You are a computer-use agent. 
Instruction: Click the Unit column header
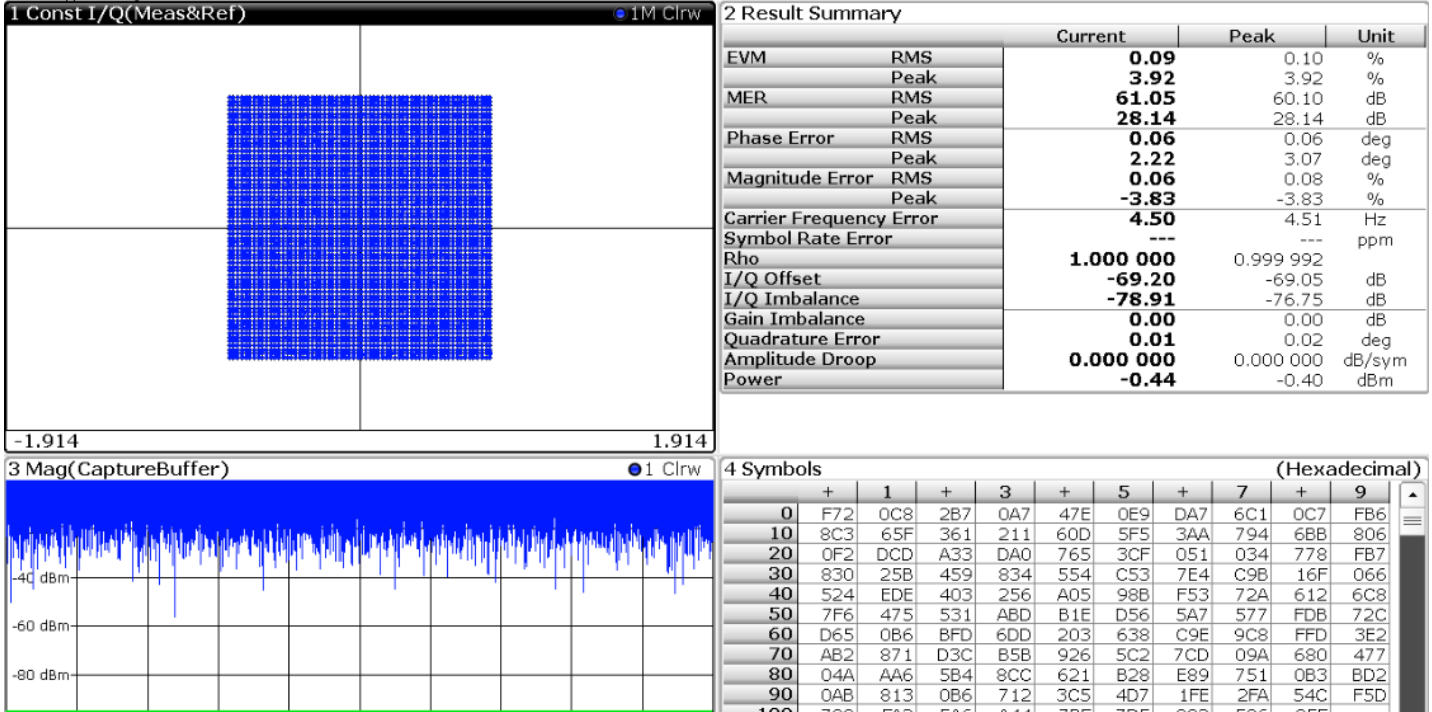1375,36
